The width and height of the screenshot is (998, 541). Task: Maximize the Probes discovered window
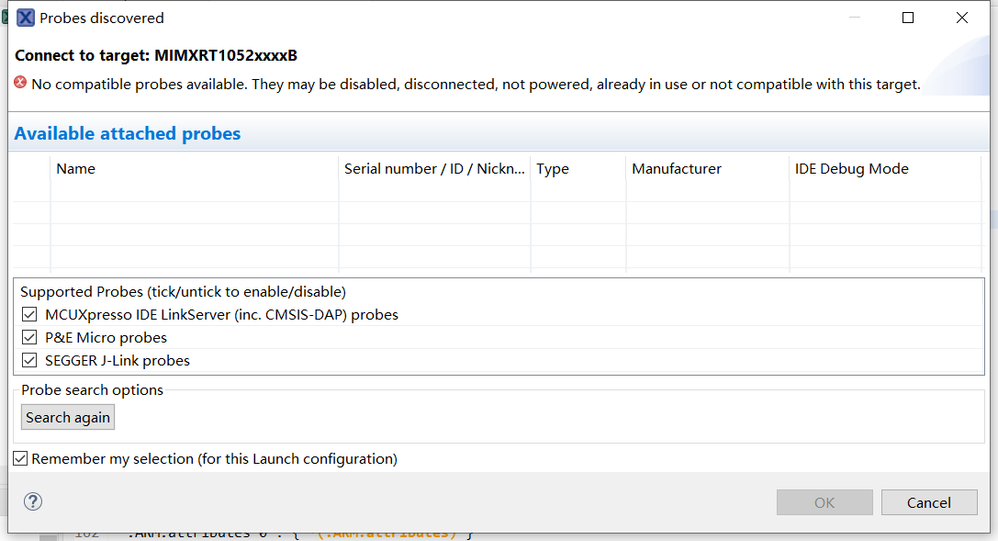pos(908,18)
